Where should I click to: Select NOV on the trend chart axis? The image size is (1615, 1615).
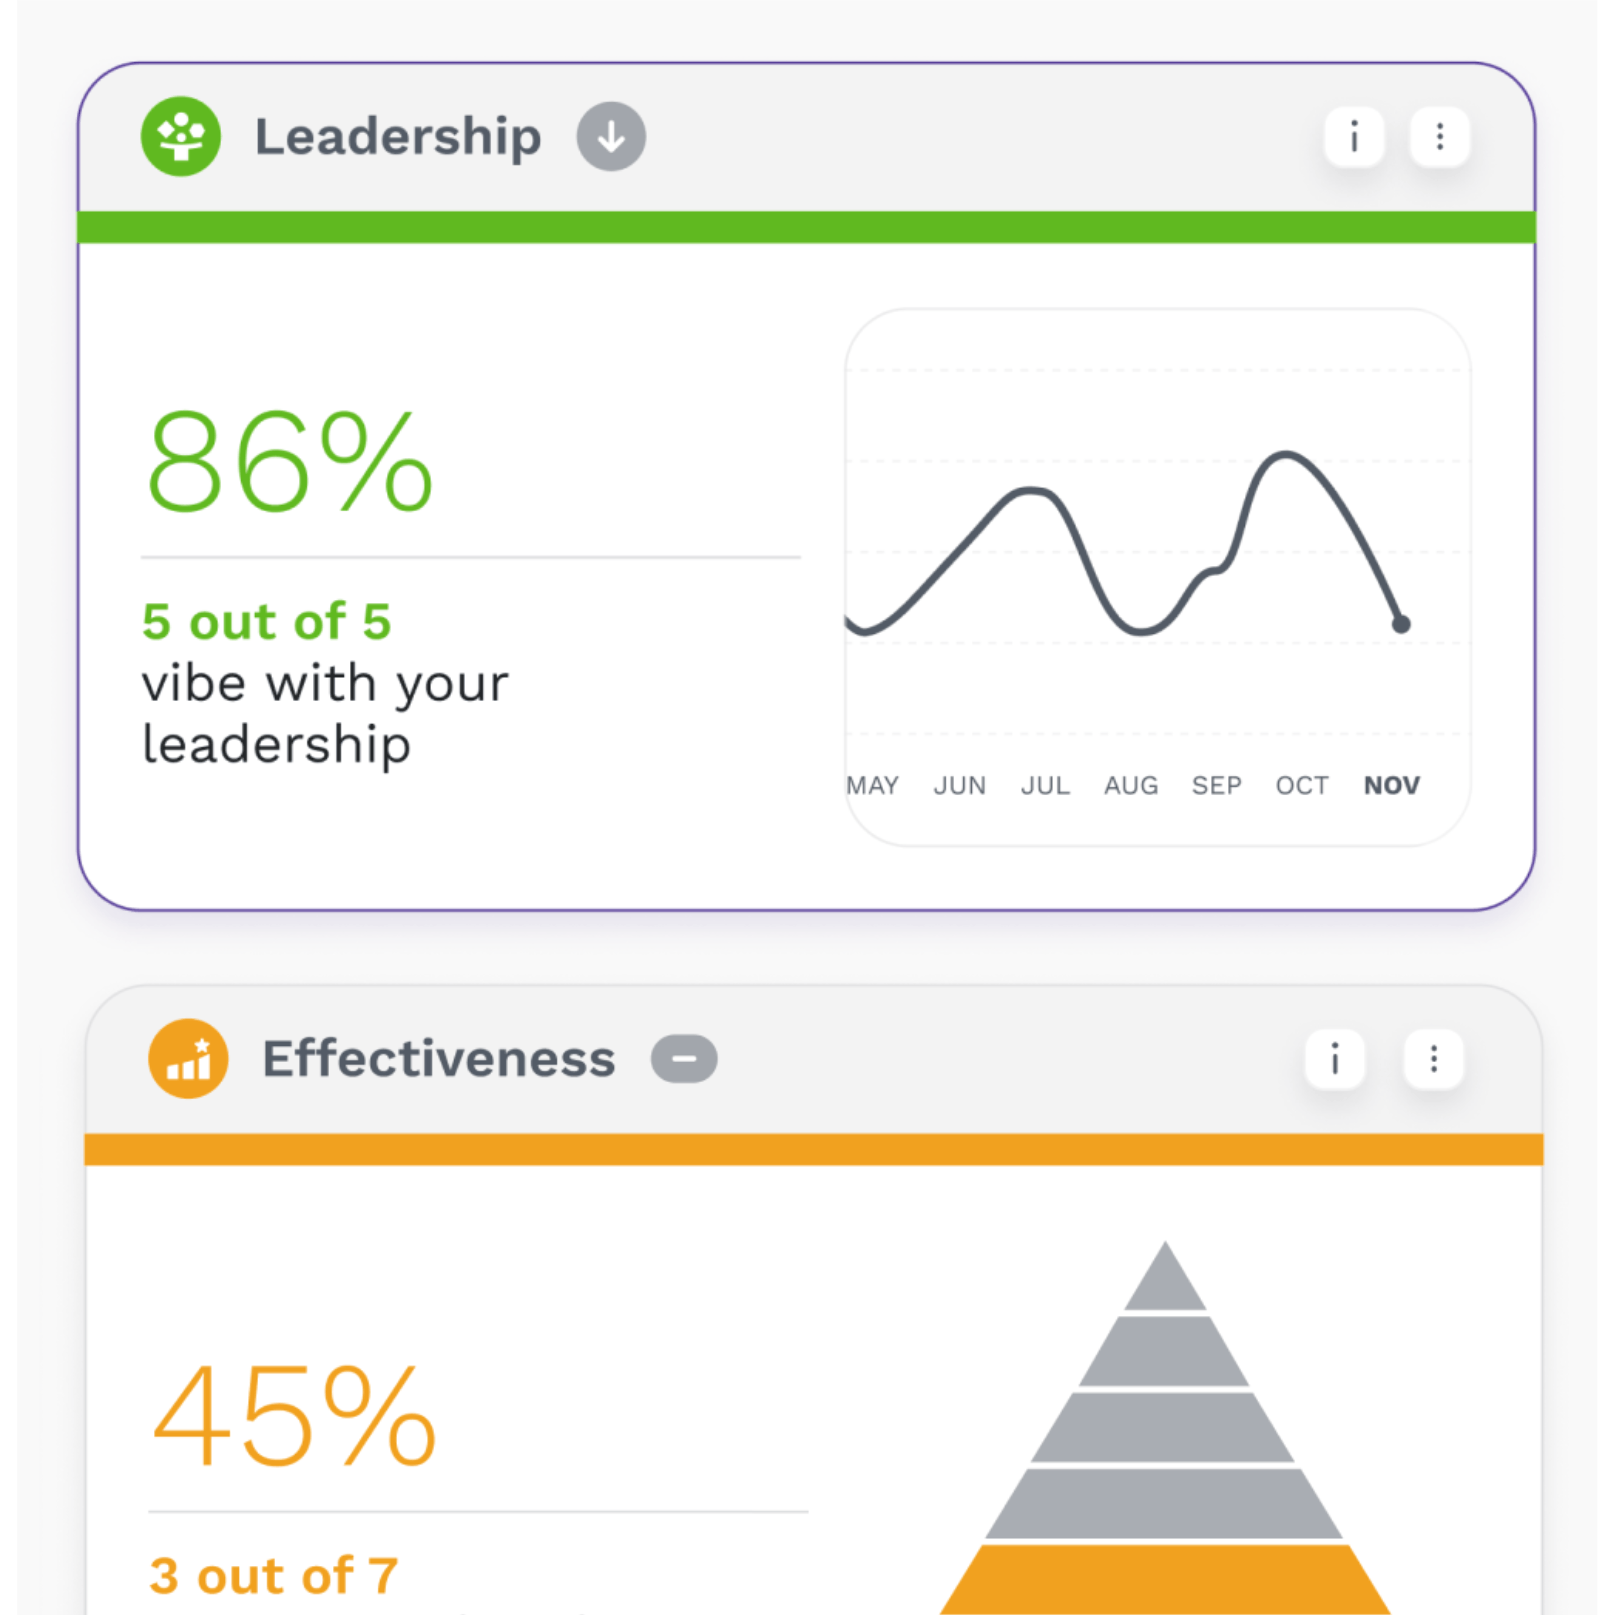click(x=1391, y=786)
